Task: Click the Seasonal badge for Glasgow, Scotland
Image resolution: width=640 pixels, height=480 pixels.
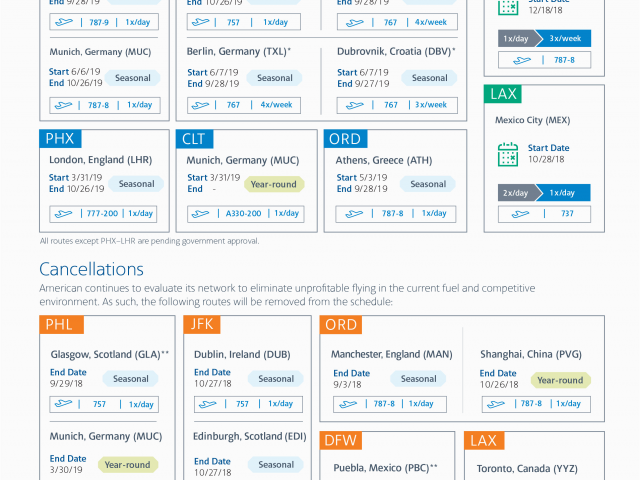Action: tap(131, 379)
